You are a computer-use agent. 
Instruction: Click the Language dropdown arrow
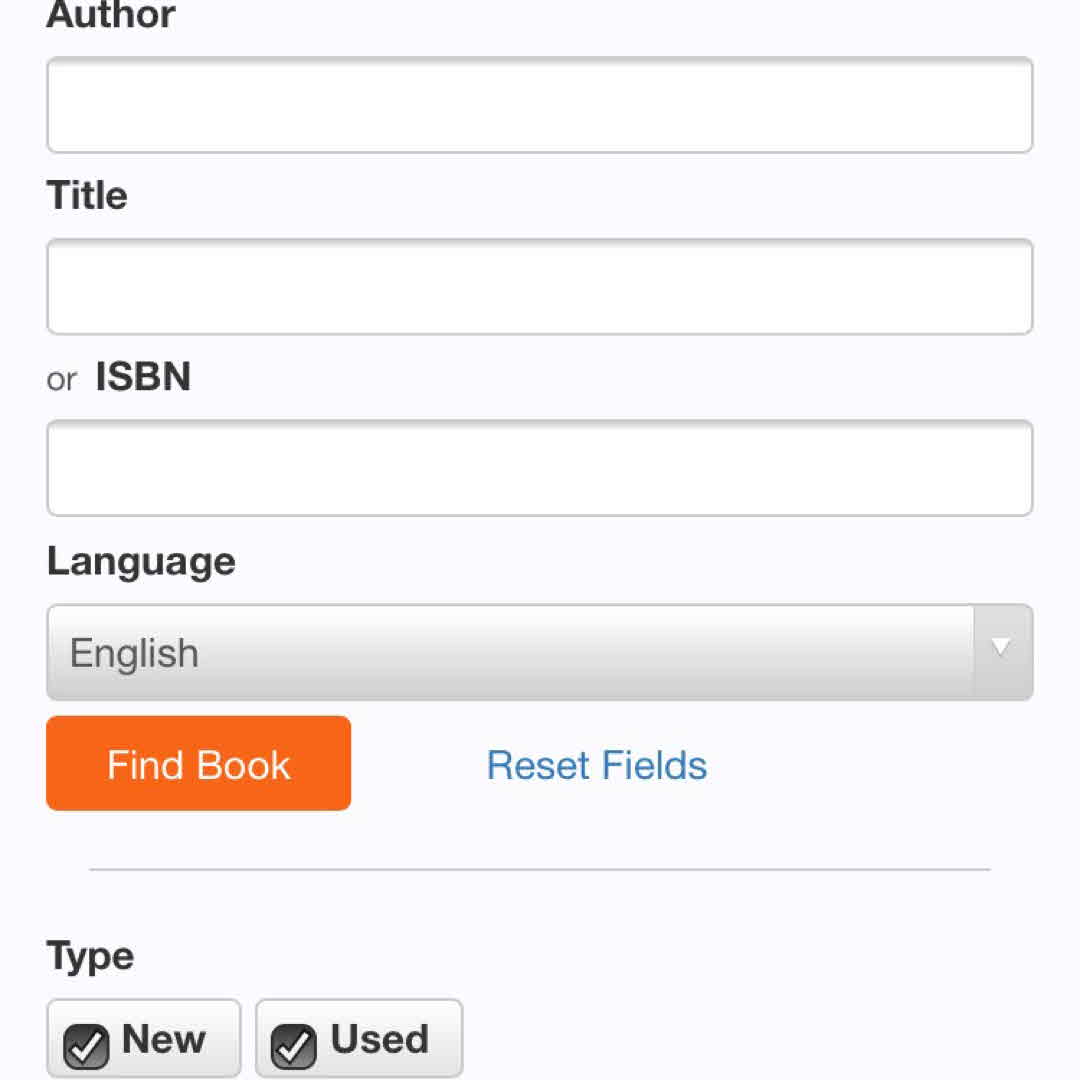tap(1001, 649)
